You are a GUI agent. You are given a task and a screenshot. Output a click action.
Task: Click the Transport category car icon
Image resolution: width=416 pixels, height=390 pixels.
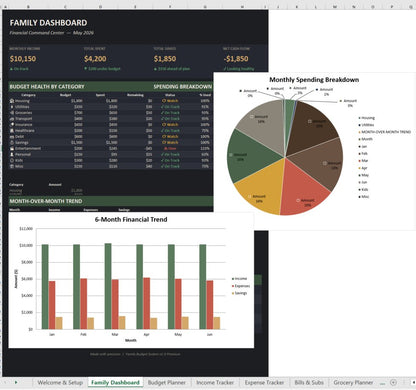click(12, 119)
